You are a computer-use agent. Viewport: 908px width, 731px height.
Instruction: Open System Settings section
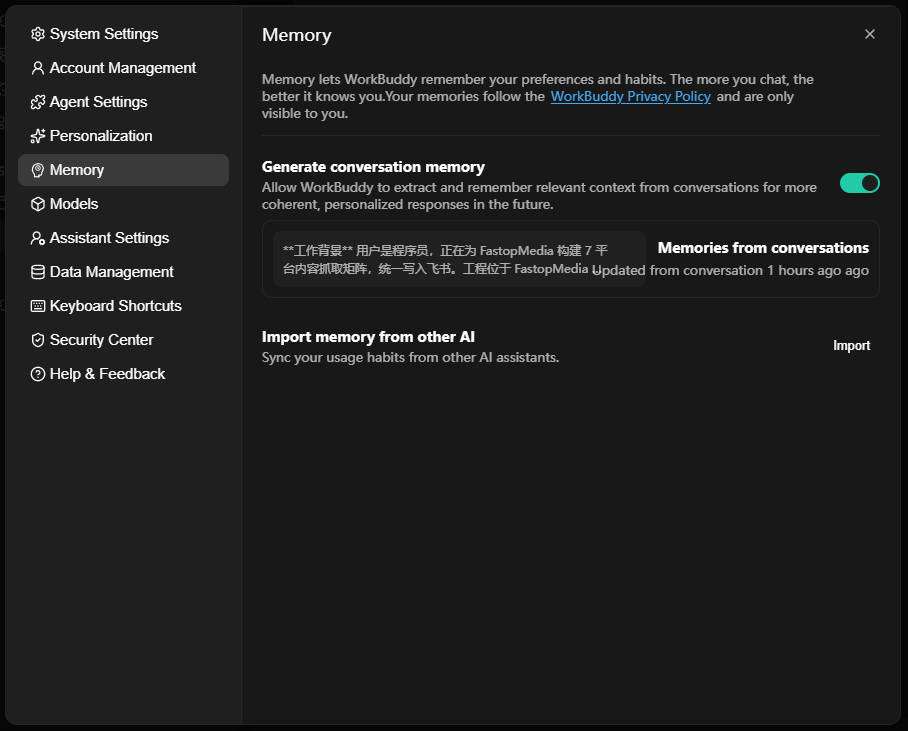coord(123,34)
